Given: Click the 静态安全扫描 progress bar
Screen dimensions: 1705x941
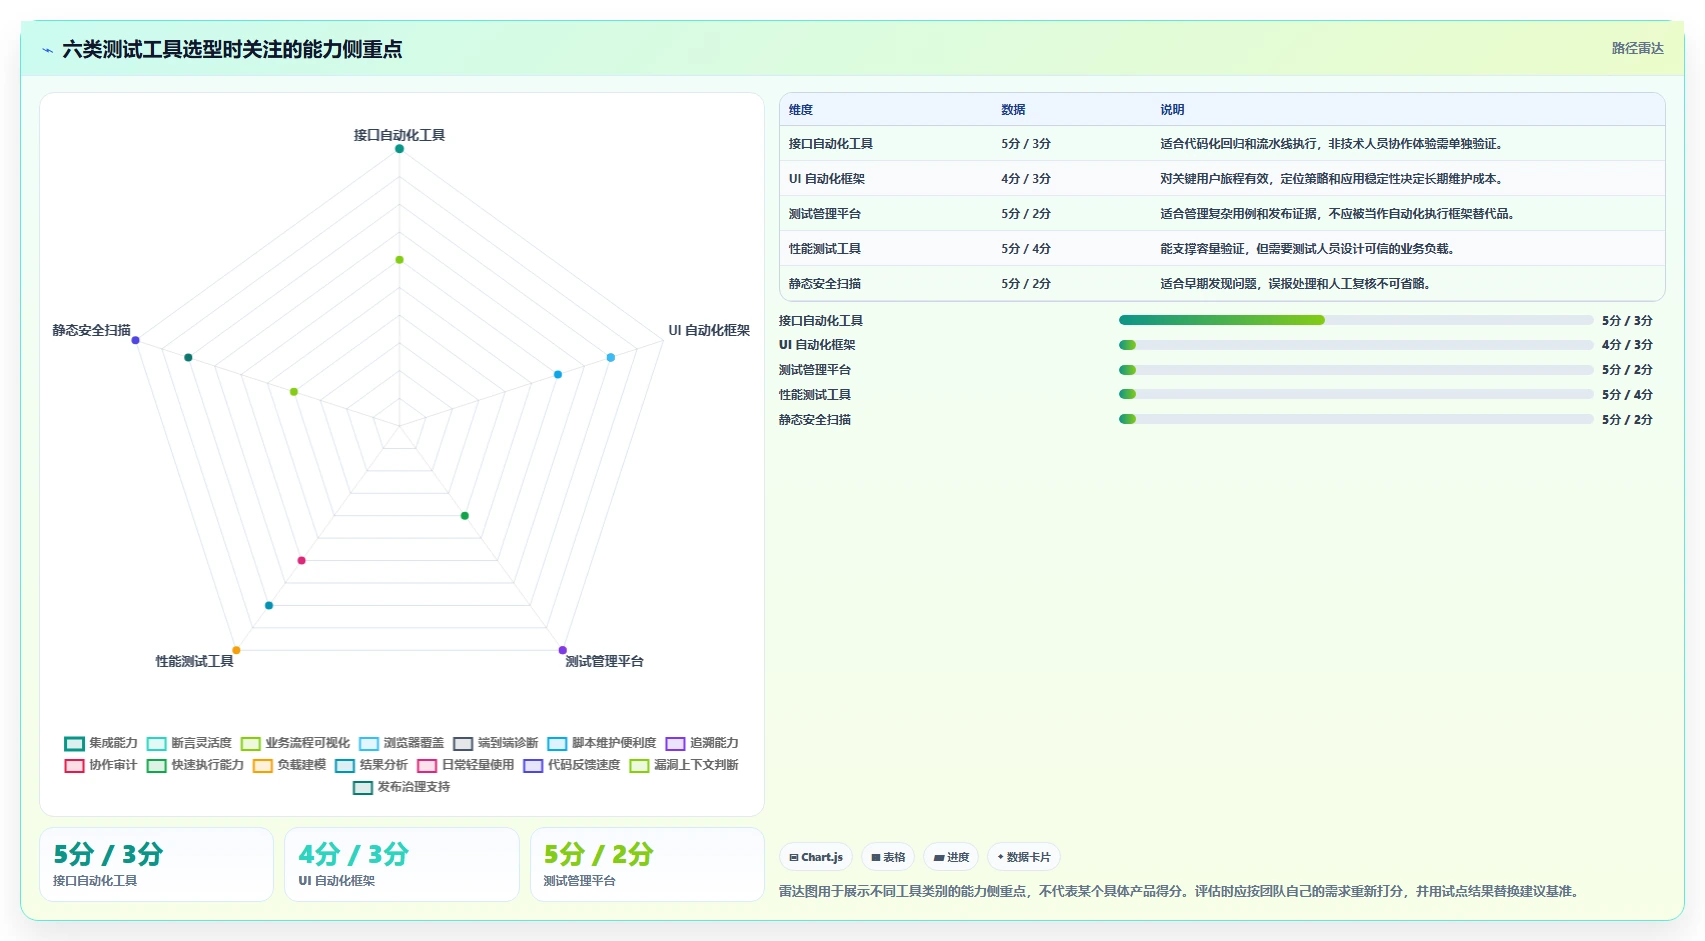Looking at the screenshot, I should [x=1356, y=419].
